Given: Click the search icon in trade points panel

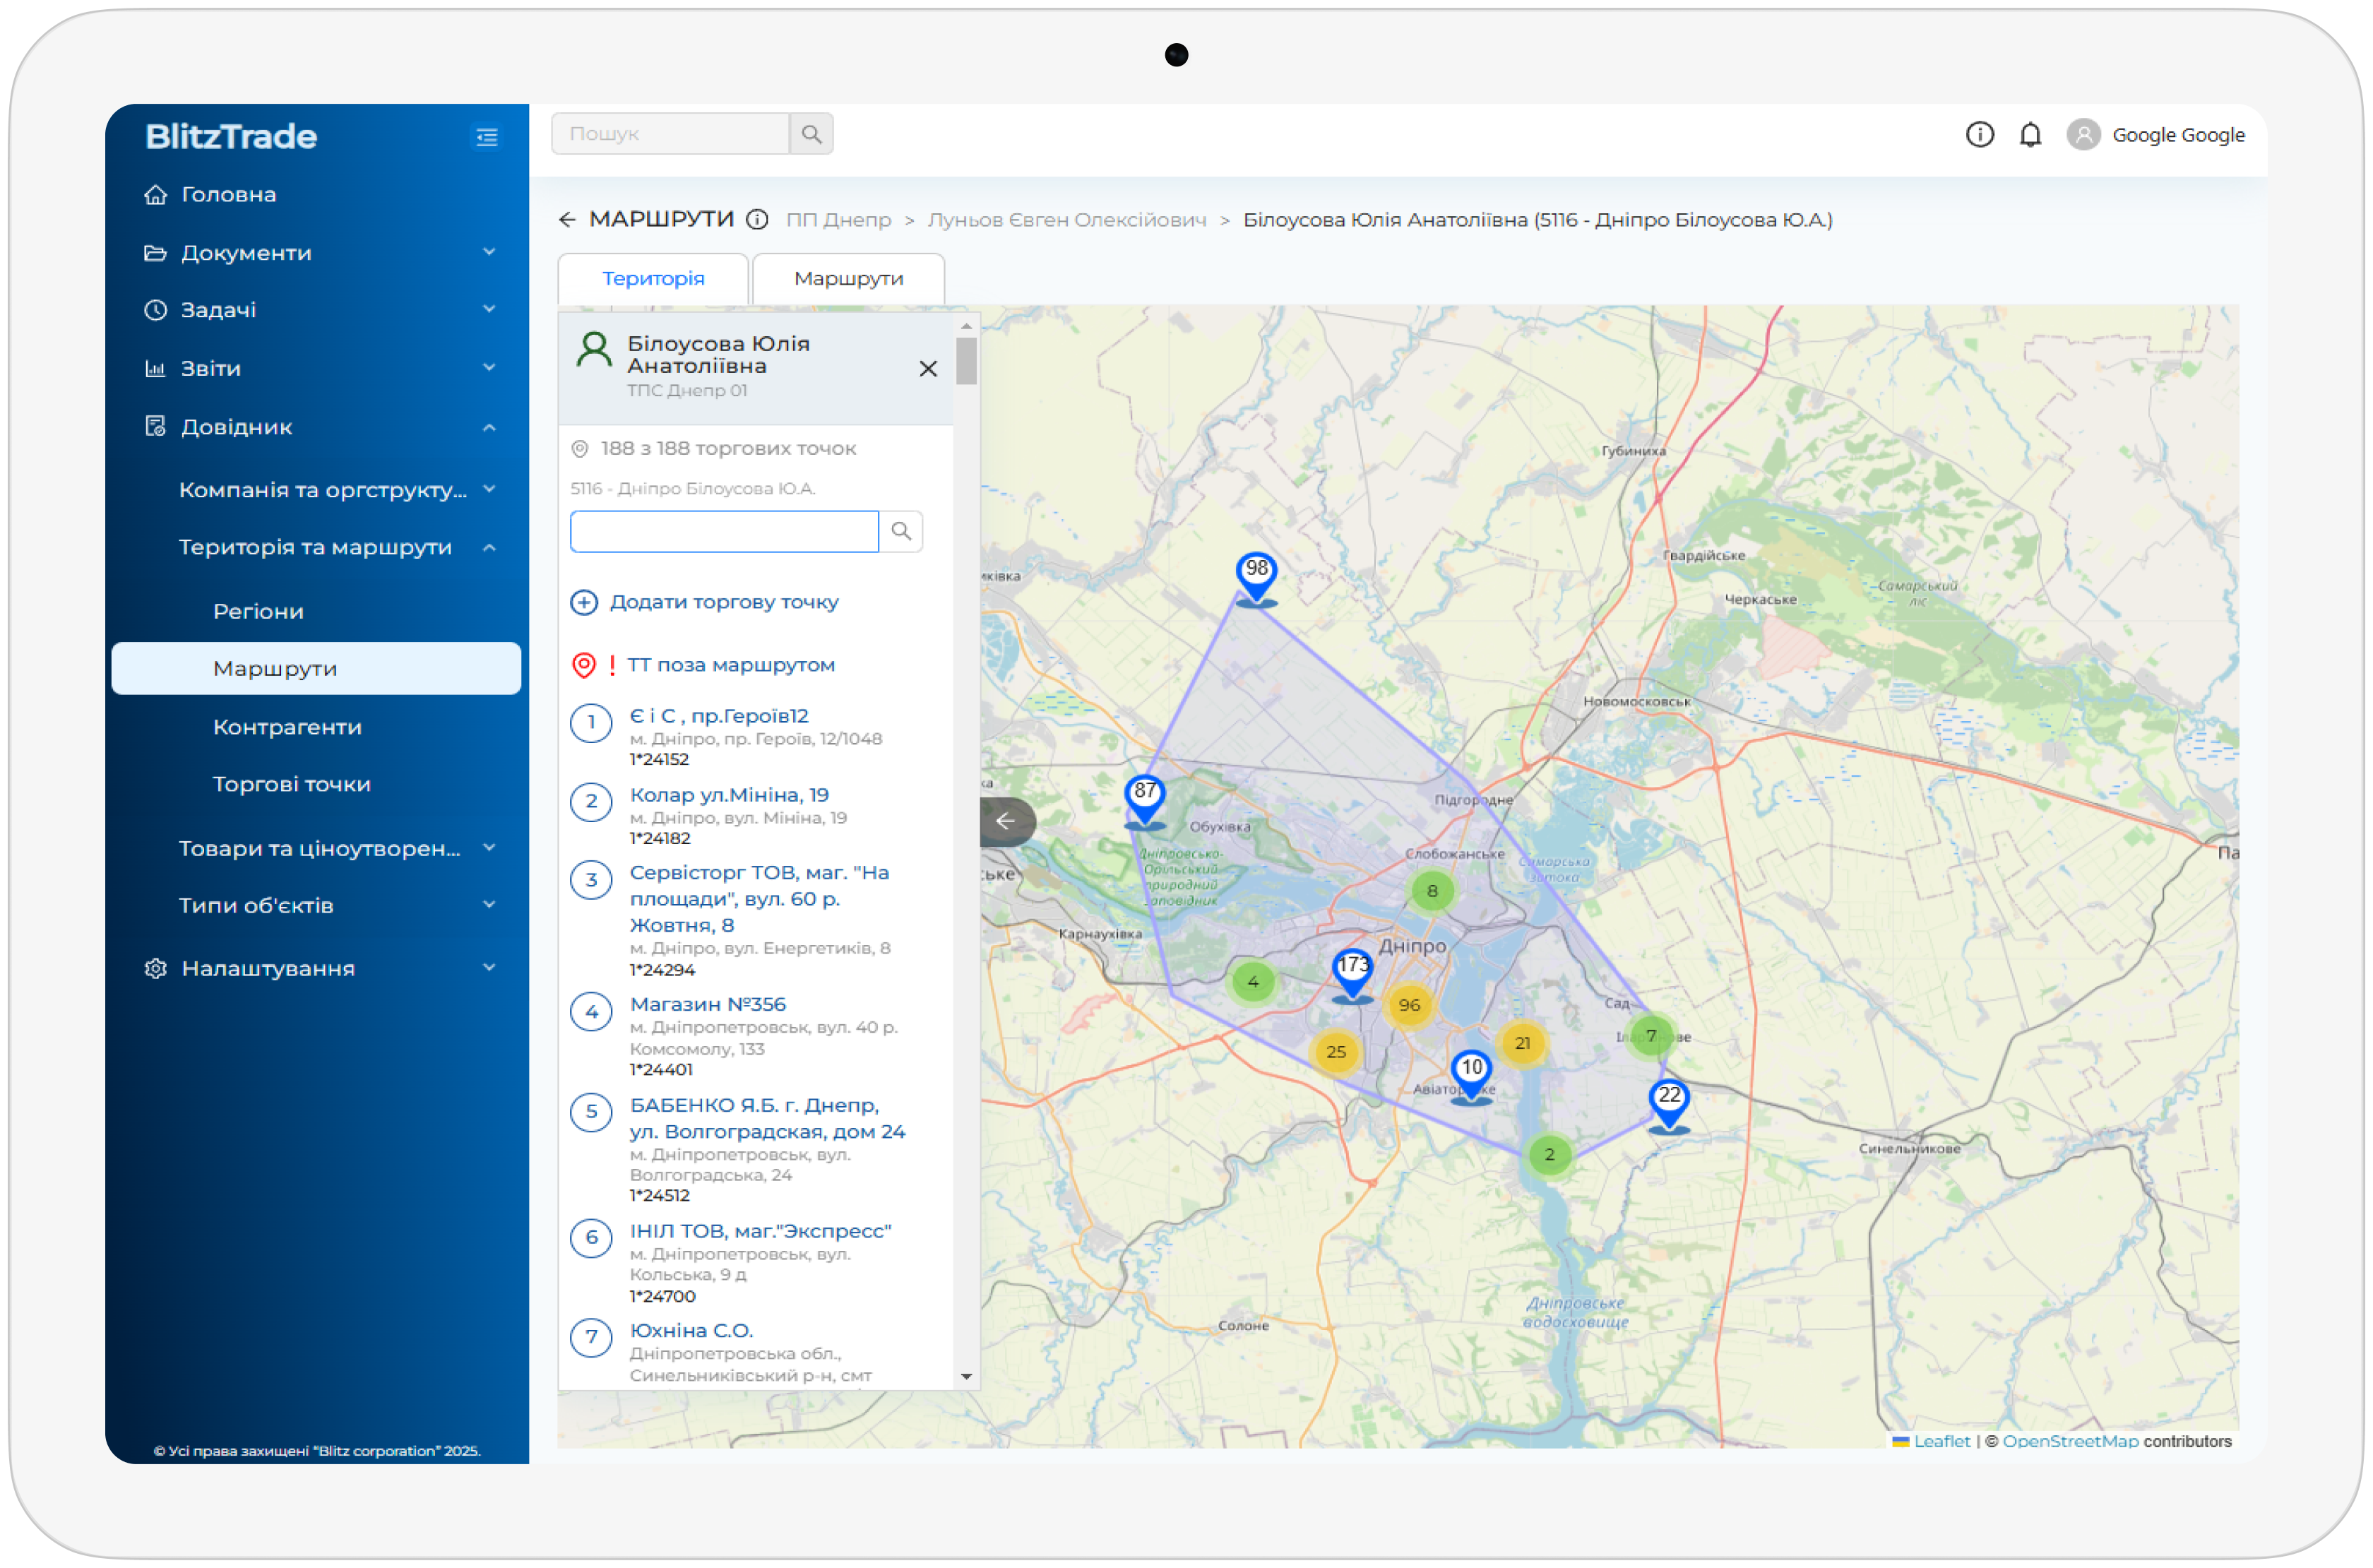Looking at the screenshot, I should (x=901, y=531).
